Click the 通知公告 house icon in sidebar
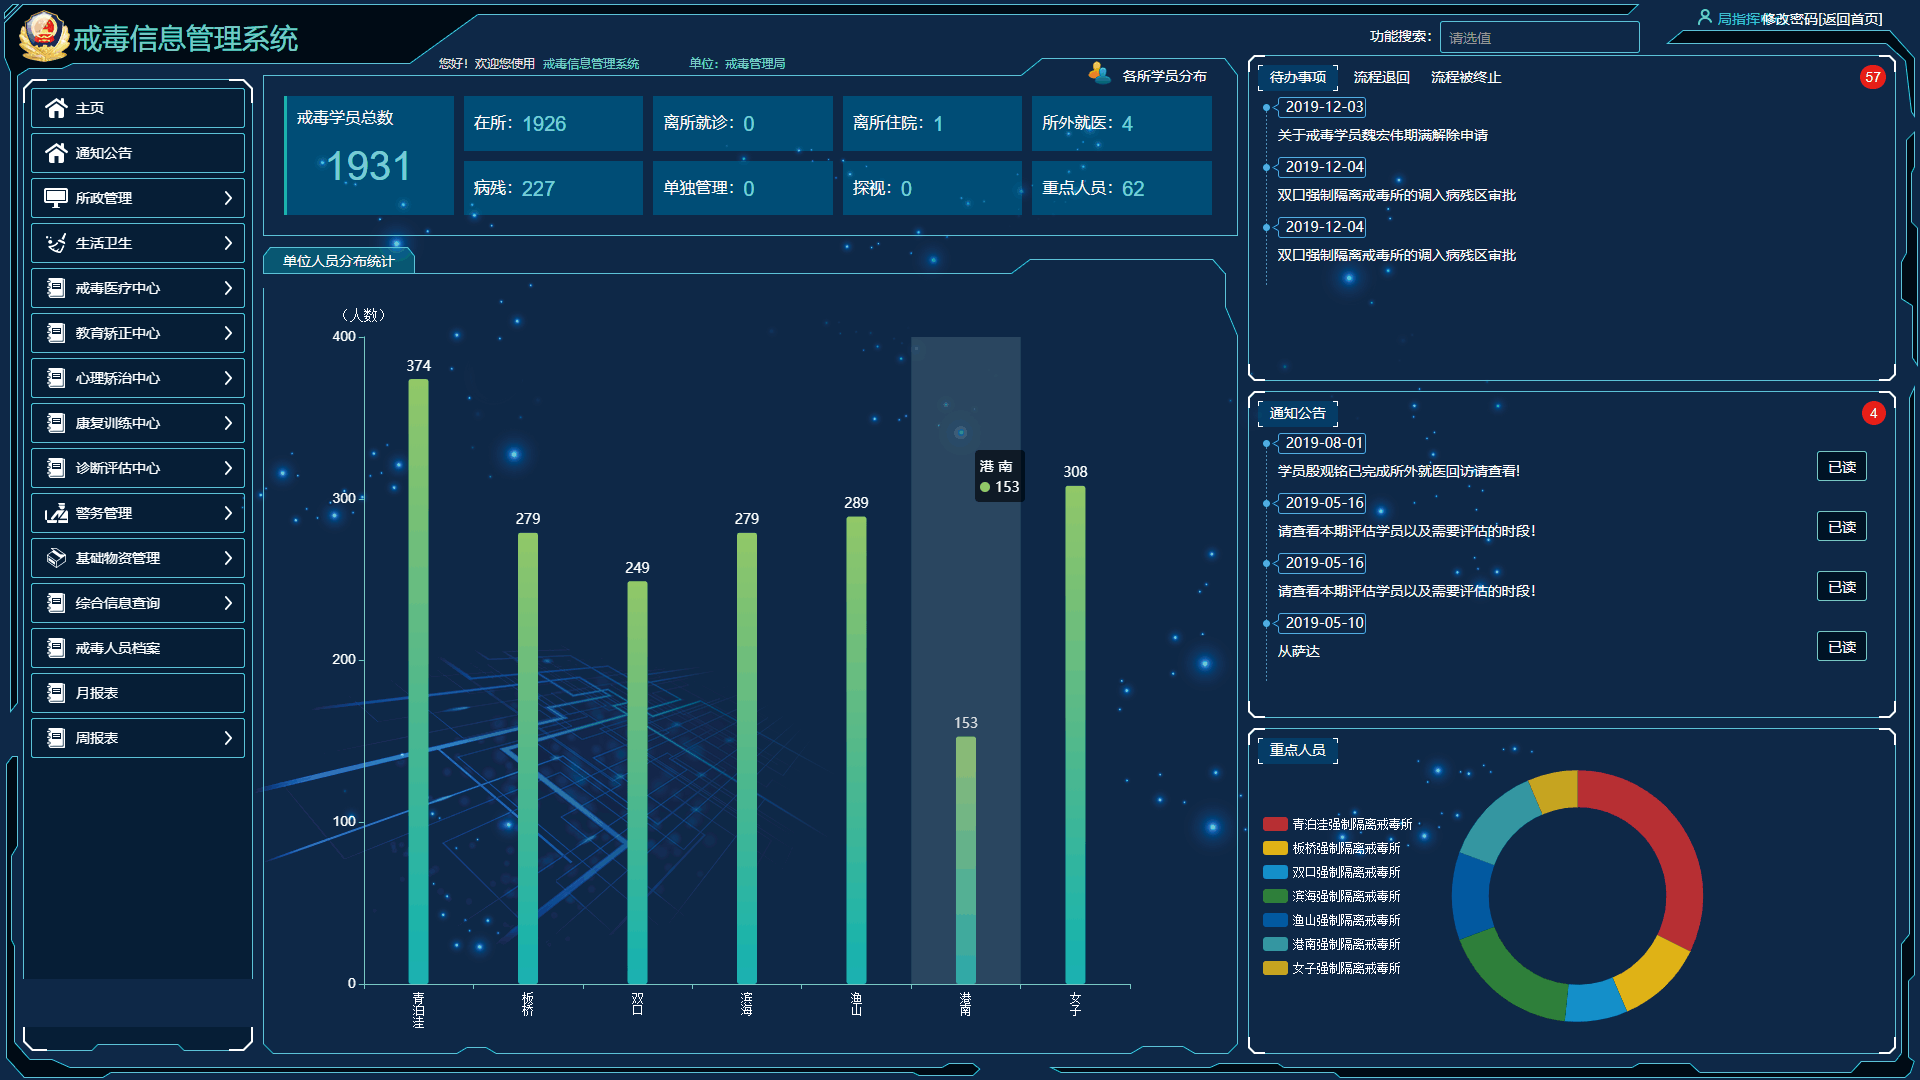Image resolution: width=1920 pixels, height=1080 pixels. point(56,153)
